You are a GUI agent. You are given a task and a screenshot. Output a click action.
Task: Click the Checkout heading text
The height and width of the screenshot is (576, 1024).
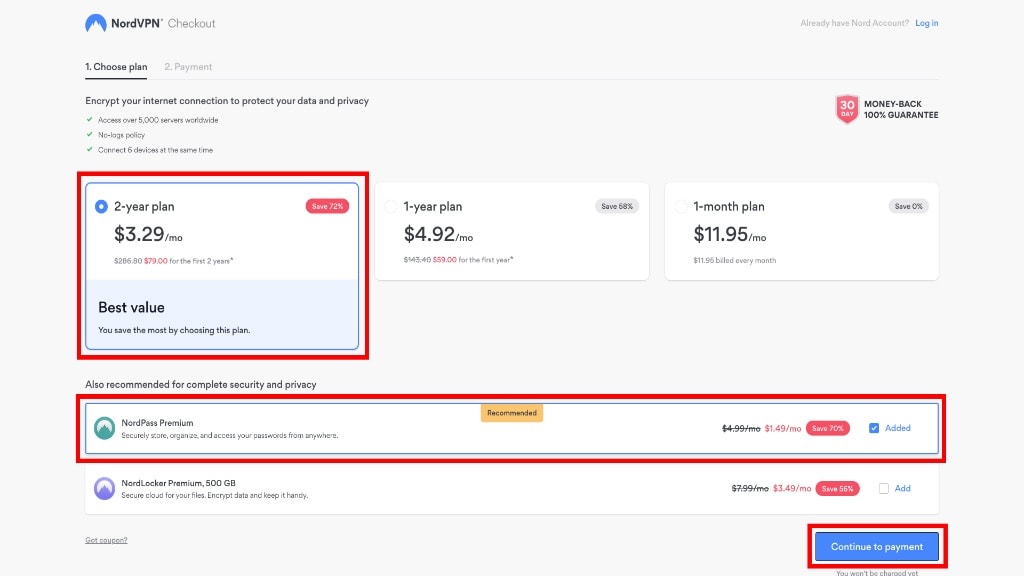(x=191, y=24)
